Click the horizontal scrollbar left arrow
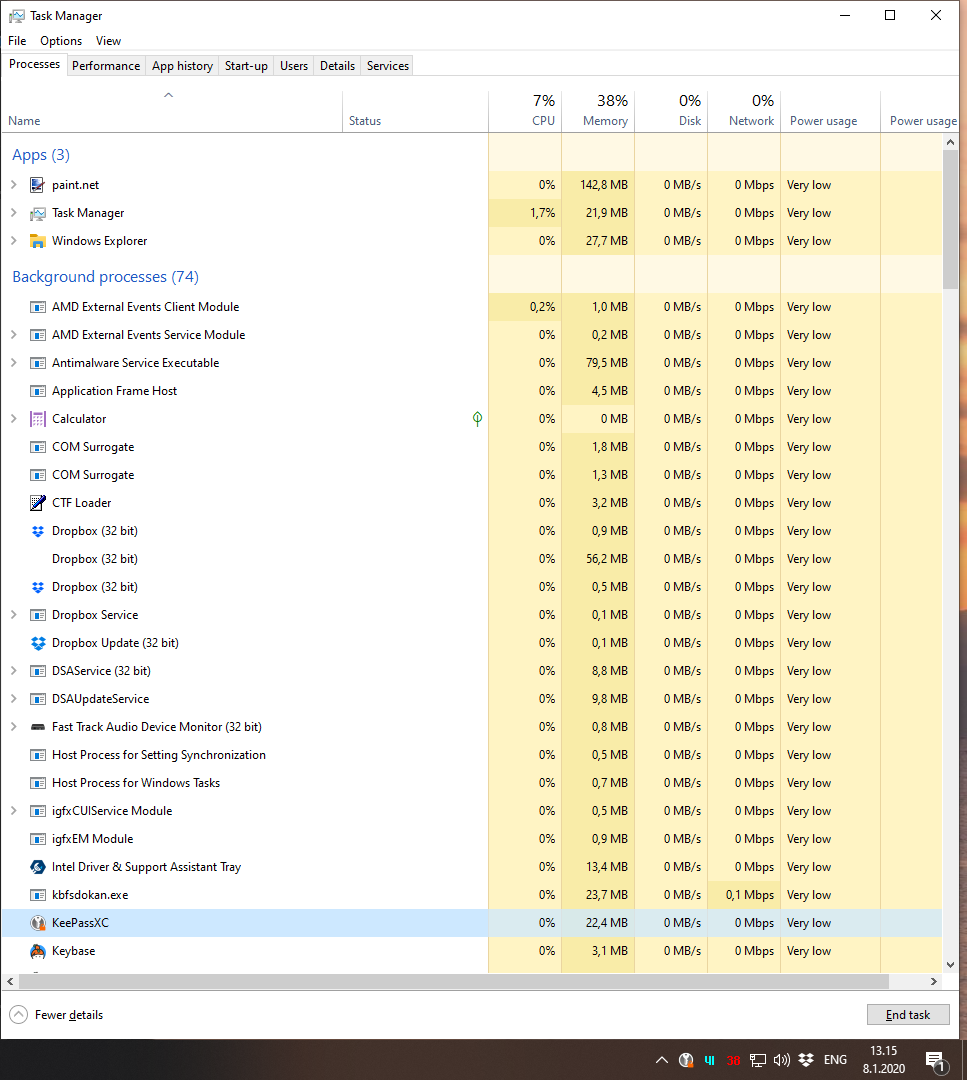967x1080 pixels. tap(10, 981)
